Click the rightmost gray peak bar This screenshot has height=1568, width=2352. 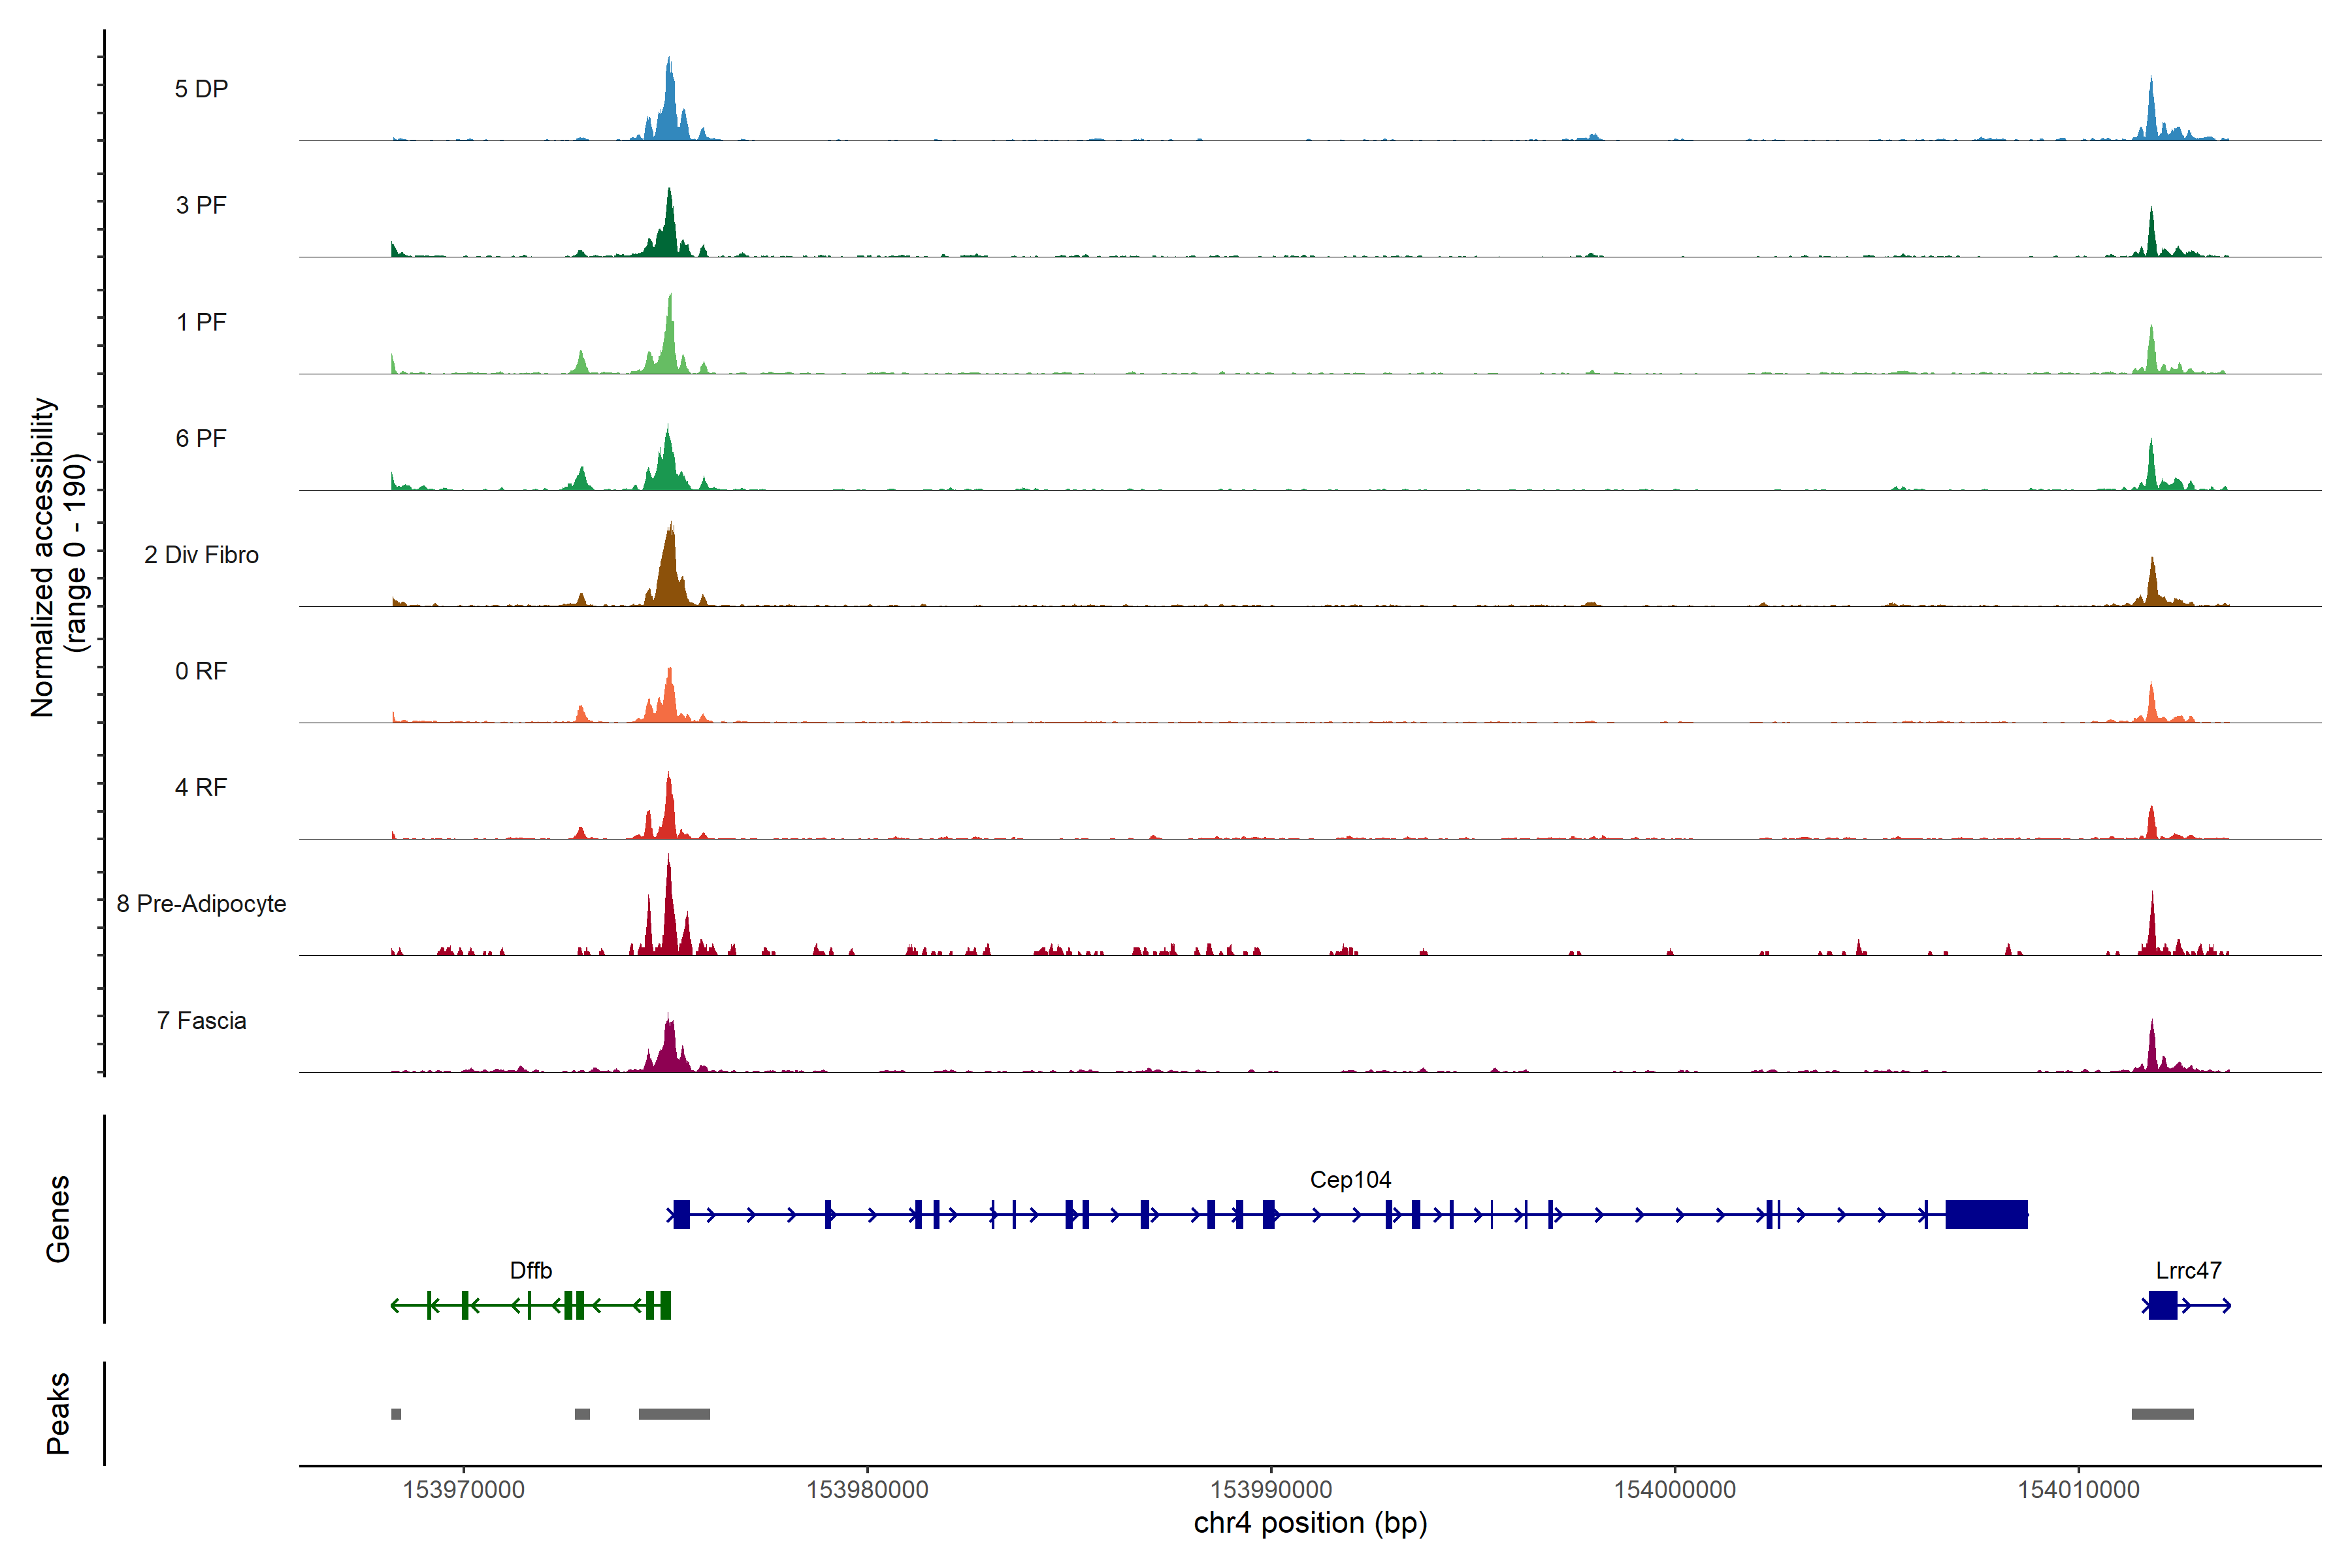point(2162,1414)
